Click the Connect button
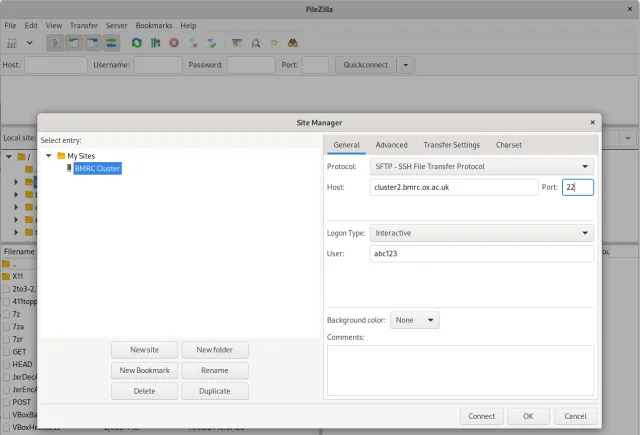Image resolution: width=640 pixels, height=435 pixels. (482, 416)
